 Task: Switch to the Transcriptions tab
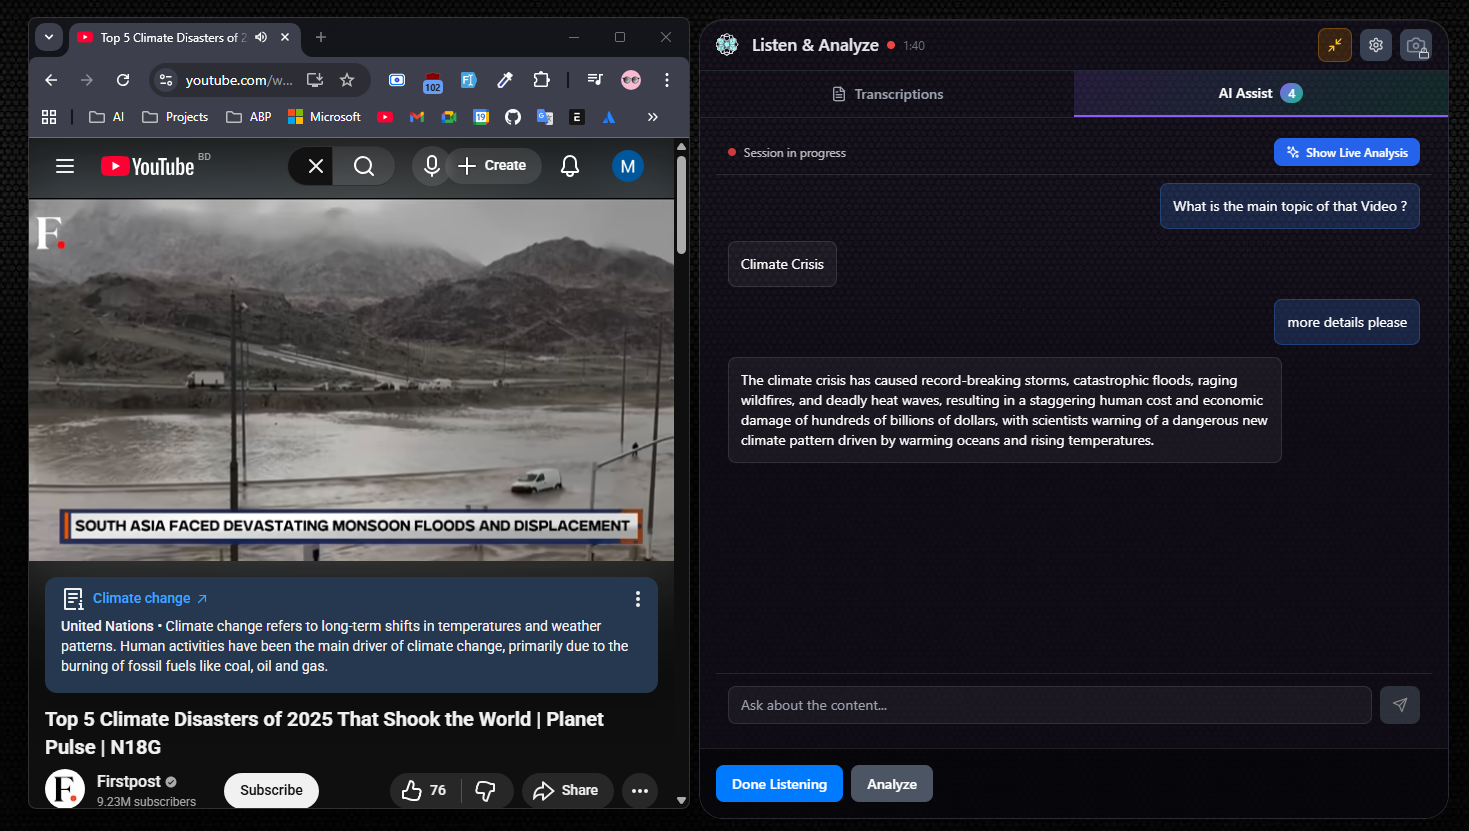click(887, 94)
